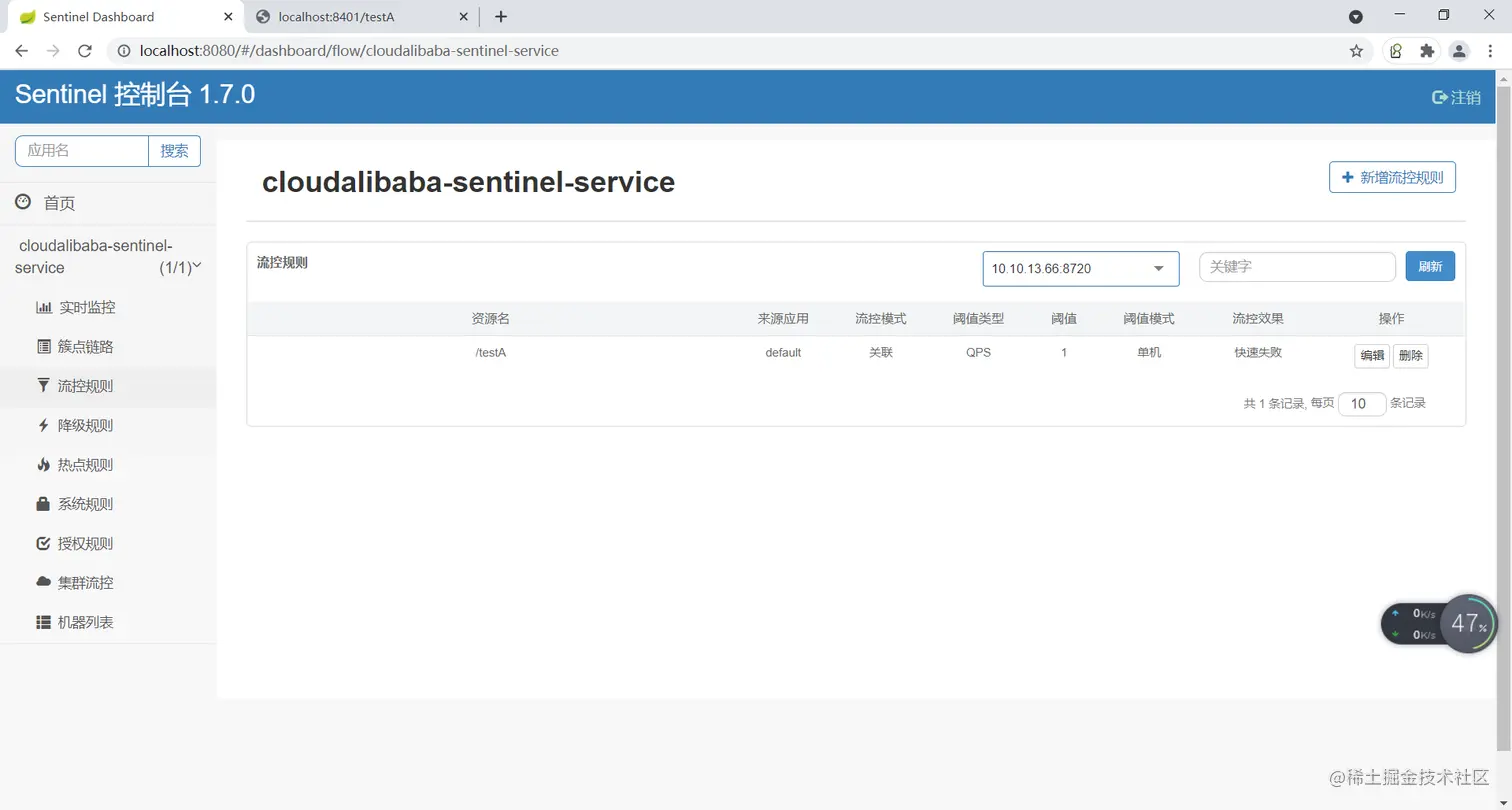Click the lock icon beside 系统规则
The width and height of the screenshot is (1512, 810).
pyautogui.click(x=43, y=504)
